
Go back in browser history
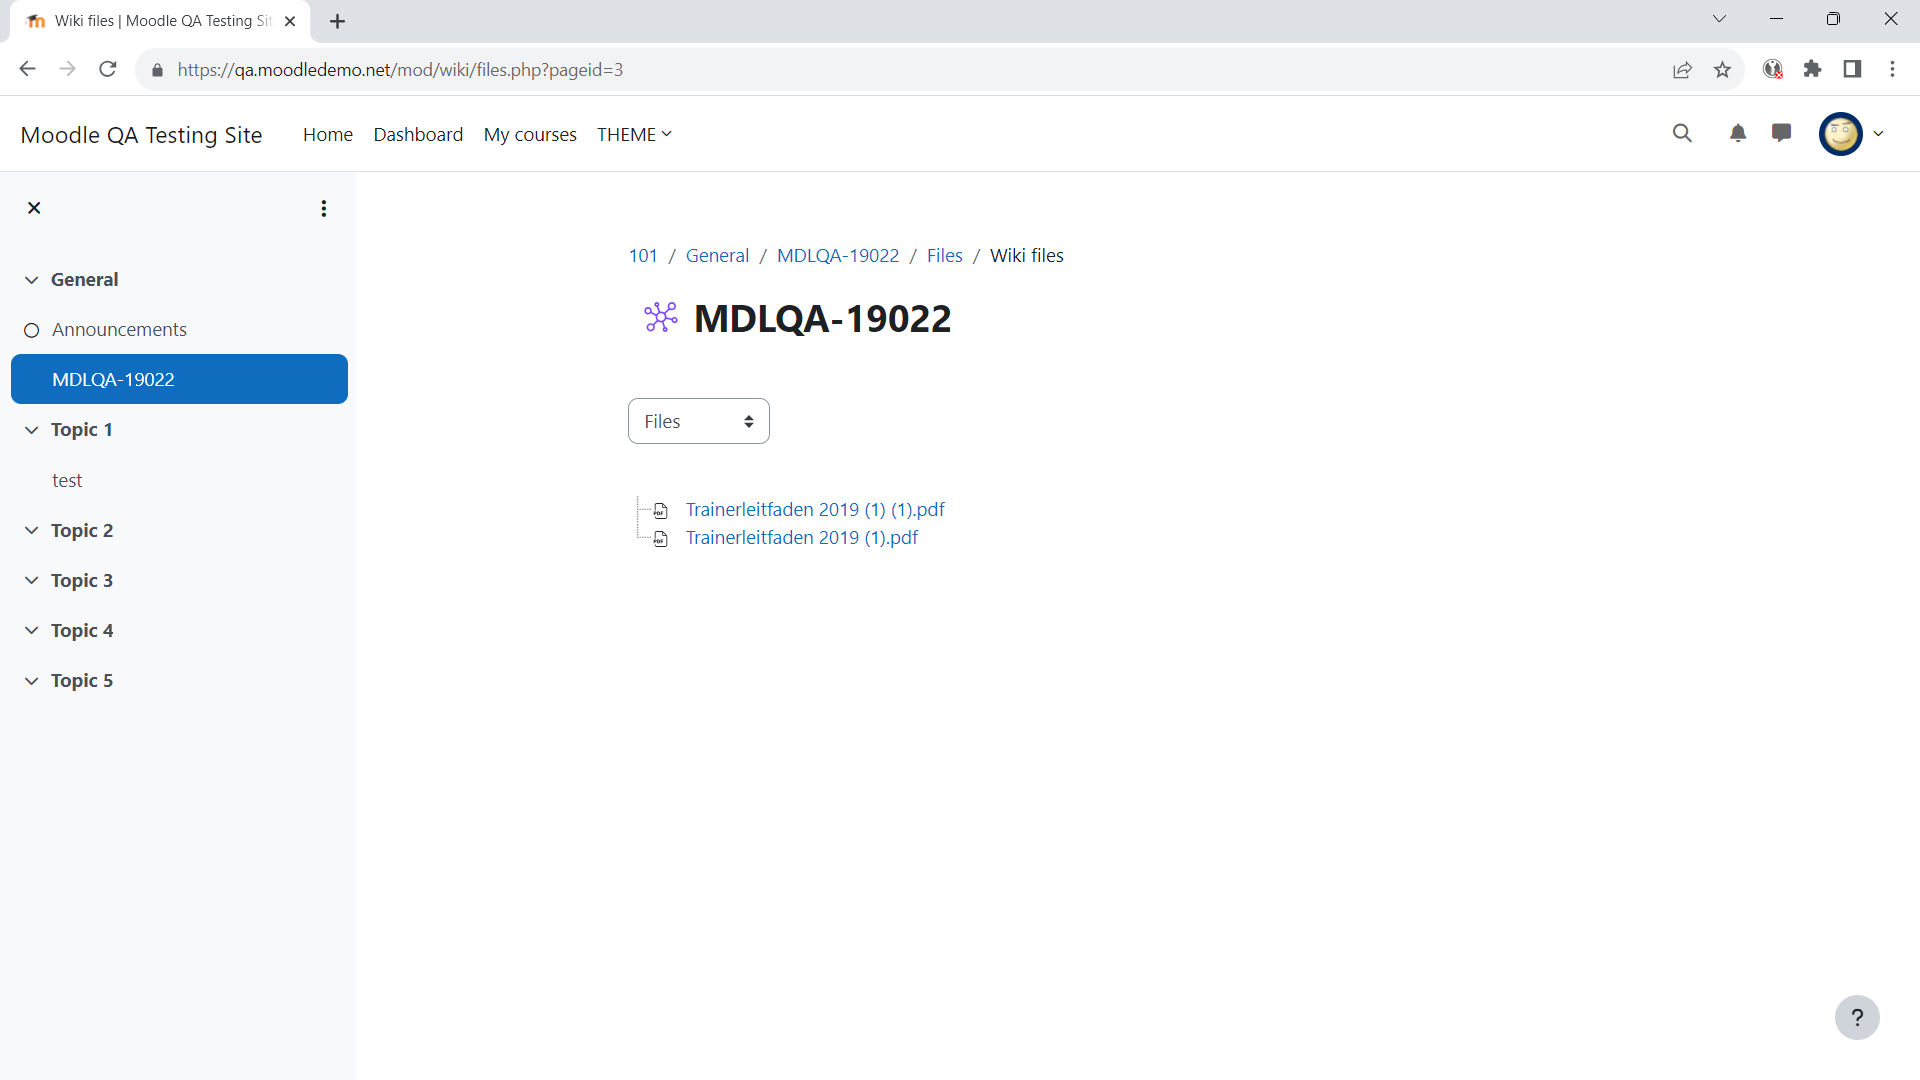(27, 69)
